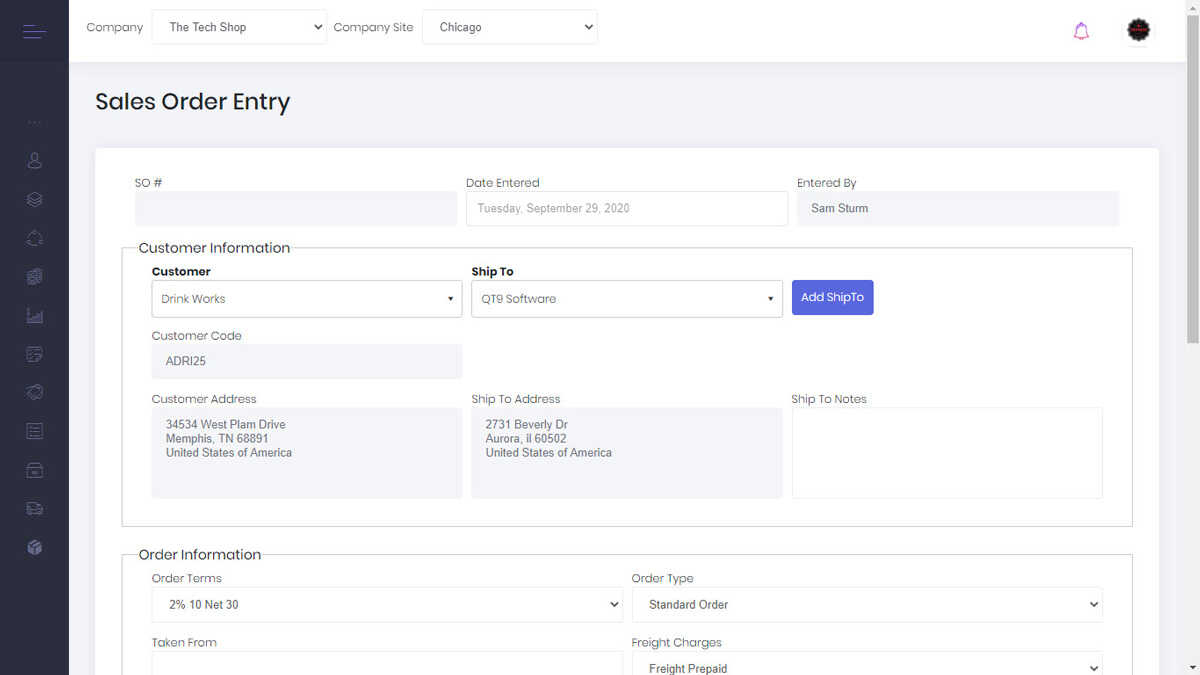Open the user profile avatar menu
This screenshot has height=675, width=1200.
(1138, 30)
